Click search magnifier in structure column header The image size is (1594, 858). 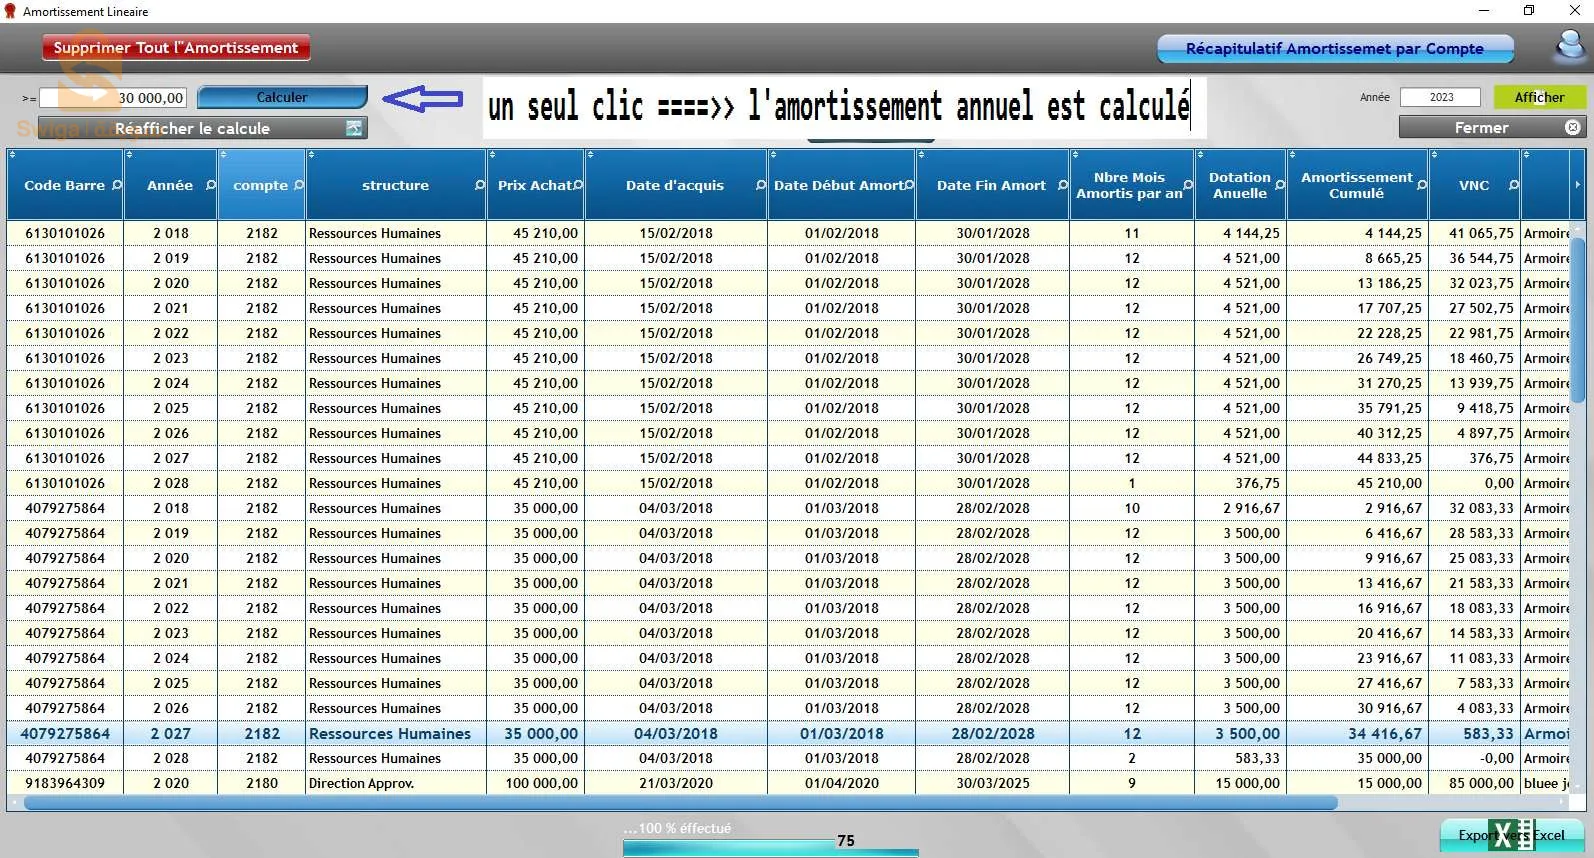click(479, 185)
